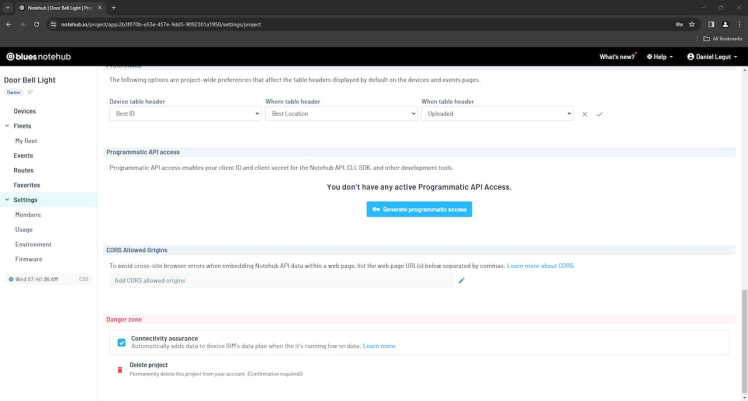Screen dimensions: 748x401
Task: Click the pin icon next to Owner badge
Action: pos(30,92)
